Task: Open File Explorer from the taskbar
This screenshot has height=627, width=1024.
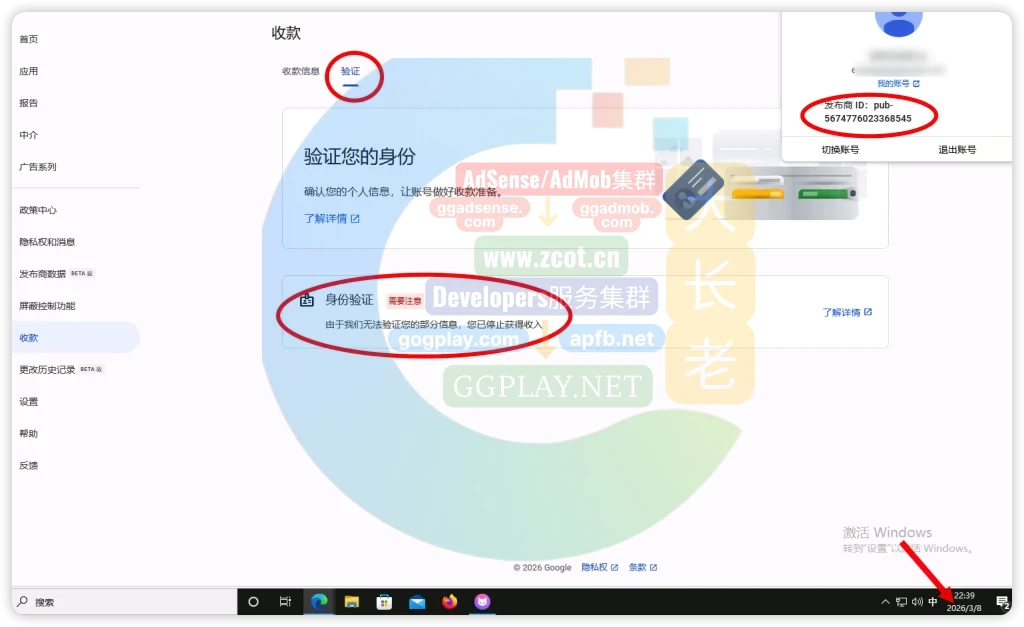Action: coord(352,602)
